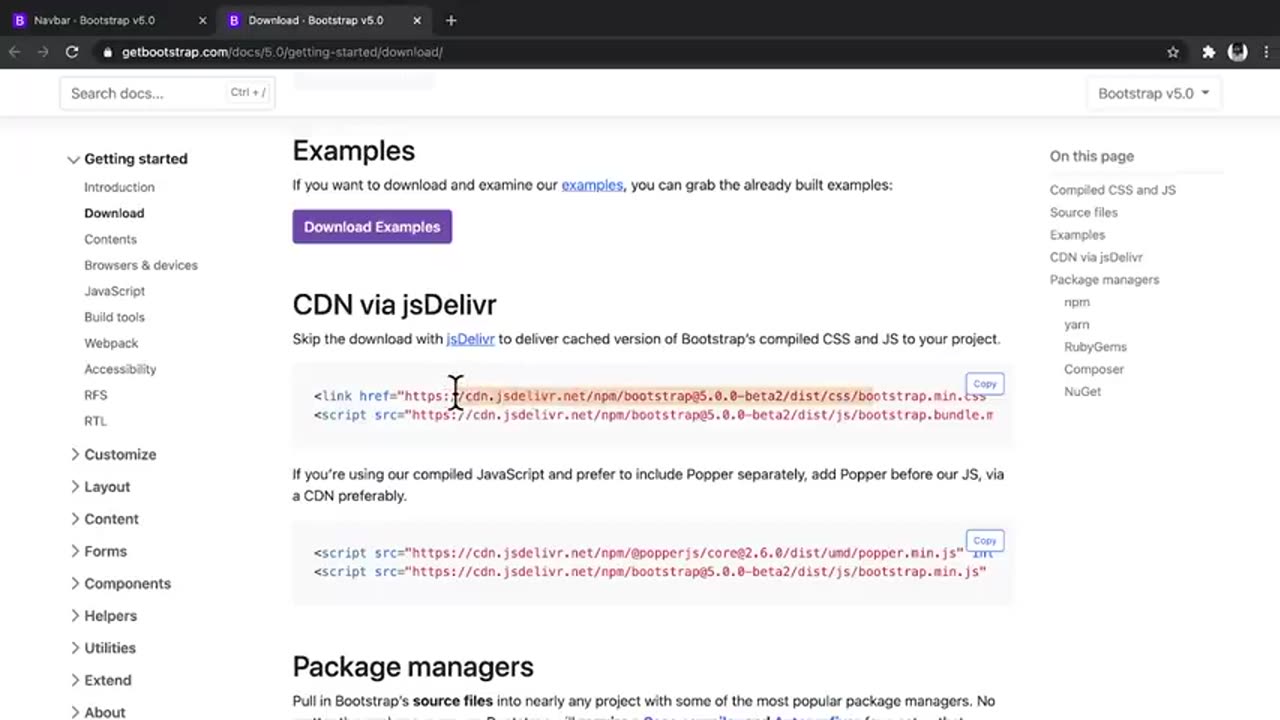The height and width of the screenshot is (720, 1280).
Task: Follow the examples hyperlink in paragraph
Action: pyautogui.click(x=592, y=185)
